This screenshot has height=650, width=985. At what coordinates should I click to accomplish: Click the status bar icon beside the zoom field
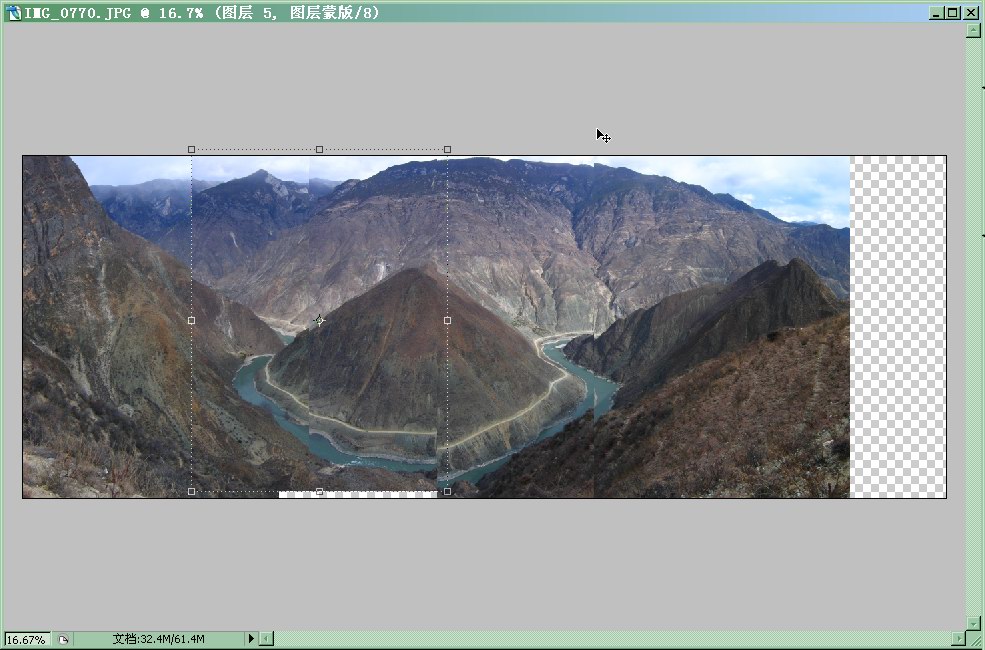(62, 639)
